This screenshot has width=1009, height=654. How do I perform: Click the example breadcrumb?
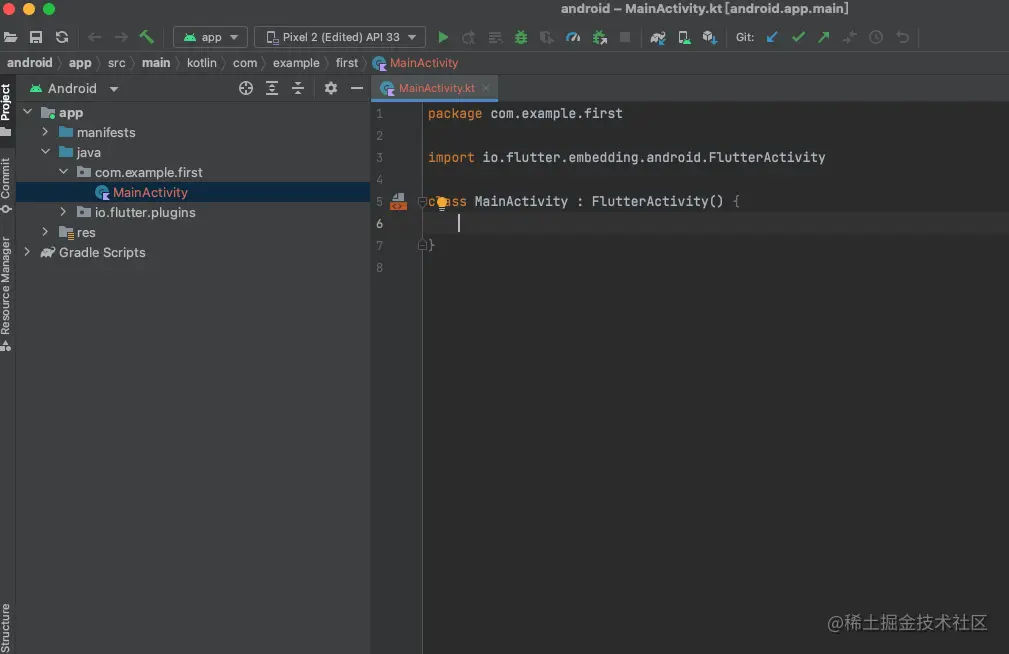[296, 62]
